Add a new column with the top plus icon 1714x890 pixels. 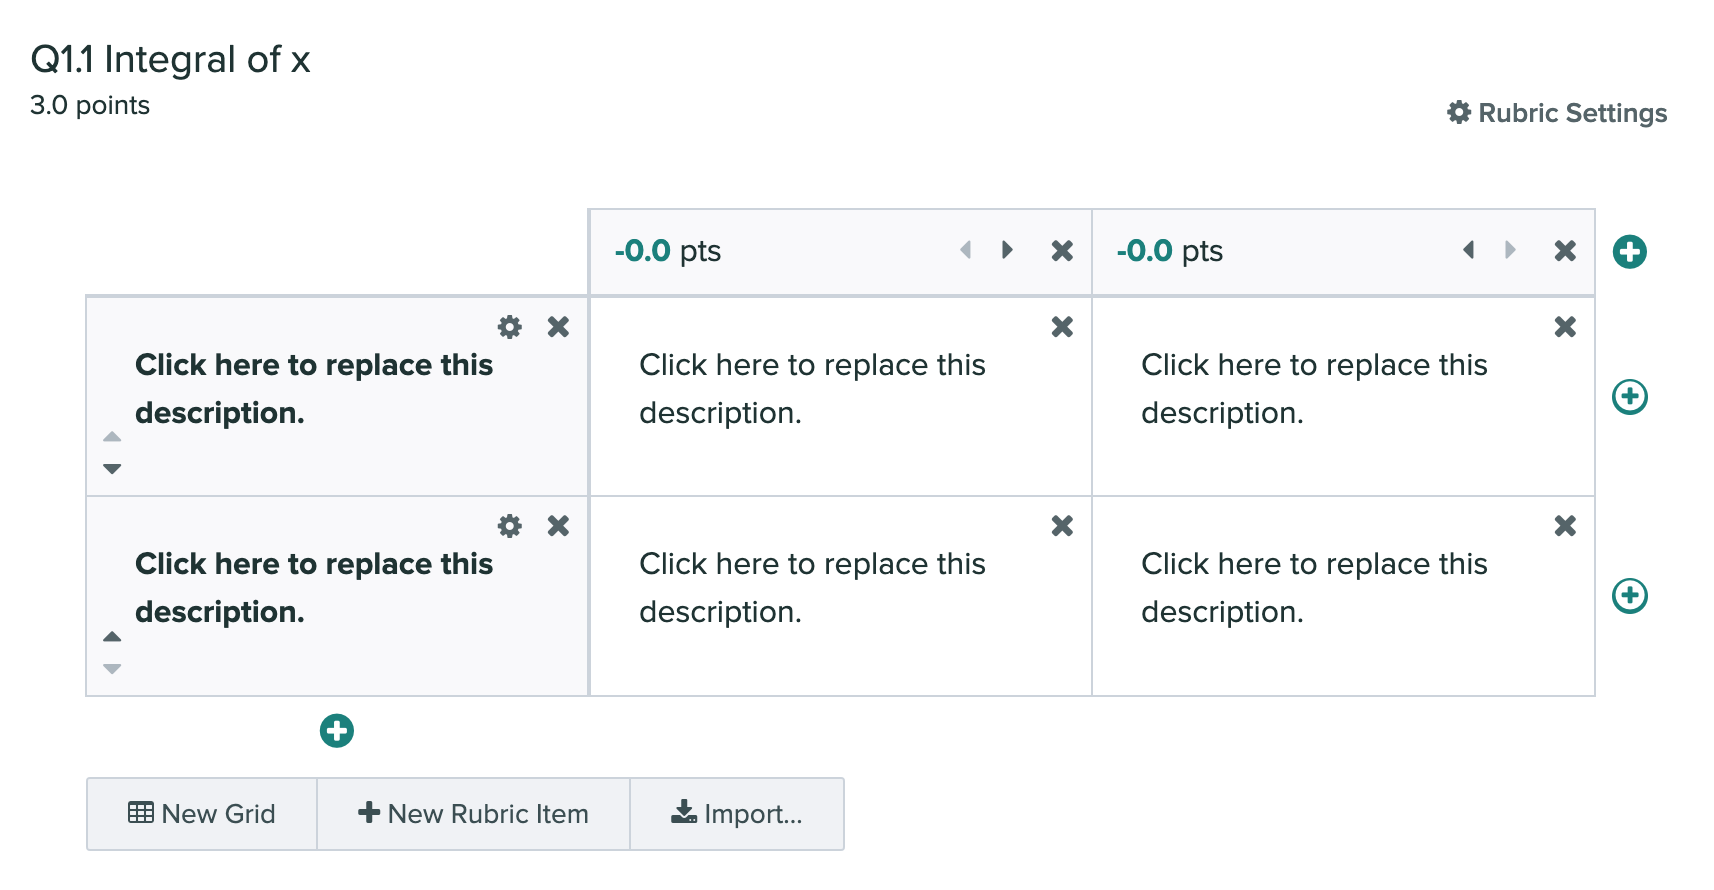pos(1630,251)
